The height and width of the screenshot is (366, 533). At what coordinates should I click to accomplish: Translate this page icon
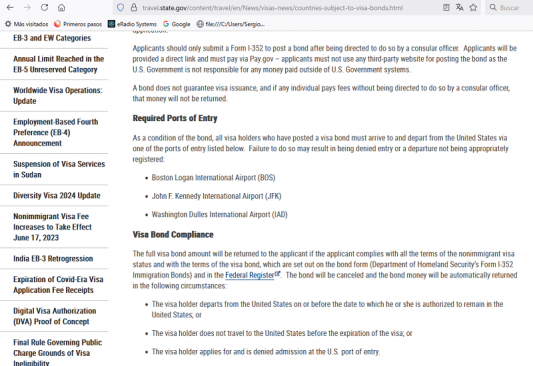pos(460,7)
